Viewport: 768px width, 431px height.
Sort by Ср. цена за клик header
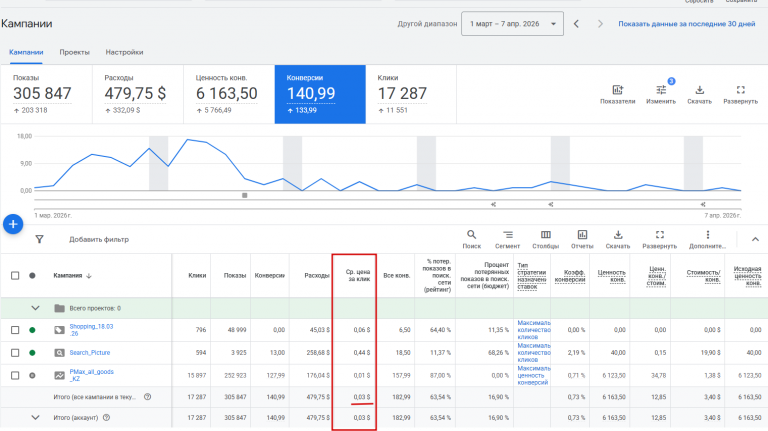pos(358,275)
